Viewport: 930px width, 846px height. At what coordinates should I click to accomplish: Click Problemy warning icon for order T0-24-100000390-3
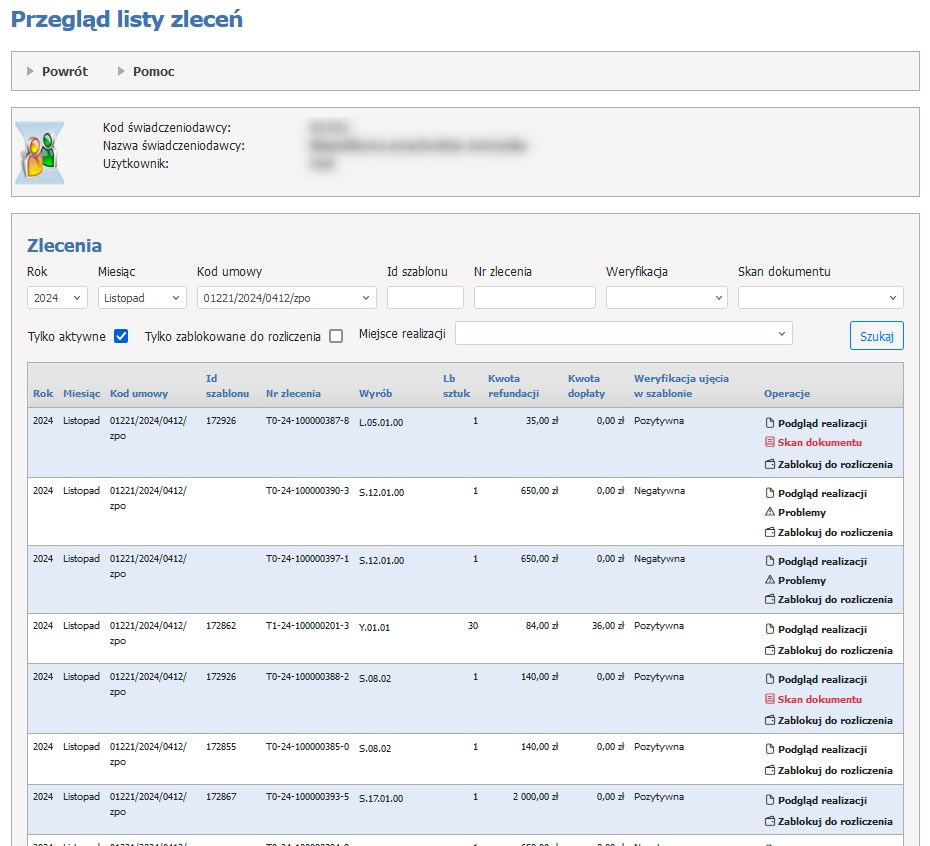point(769,512)
